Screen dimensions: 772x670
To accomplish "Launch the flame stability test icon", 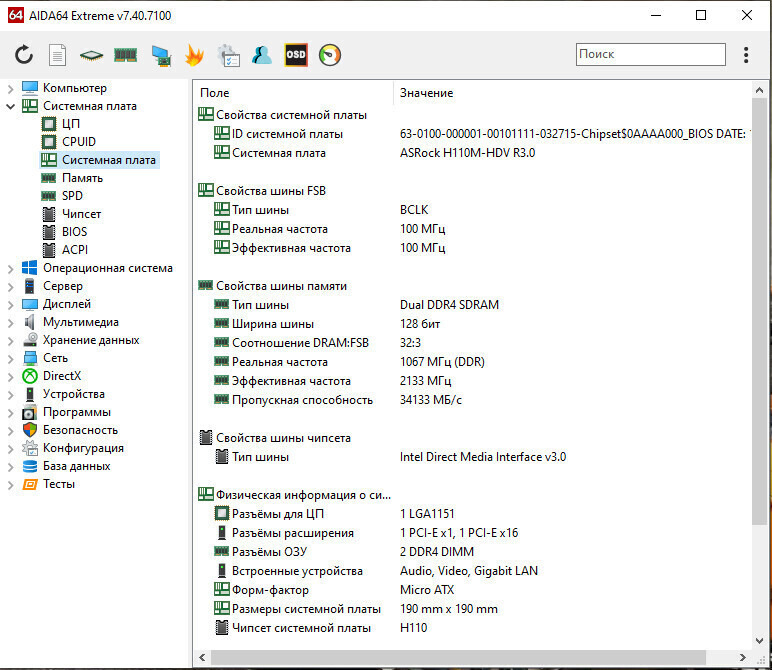I will (194, 55).
